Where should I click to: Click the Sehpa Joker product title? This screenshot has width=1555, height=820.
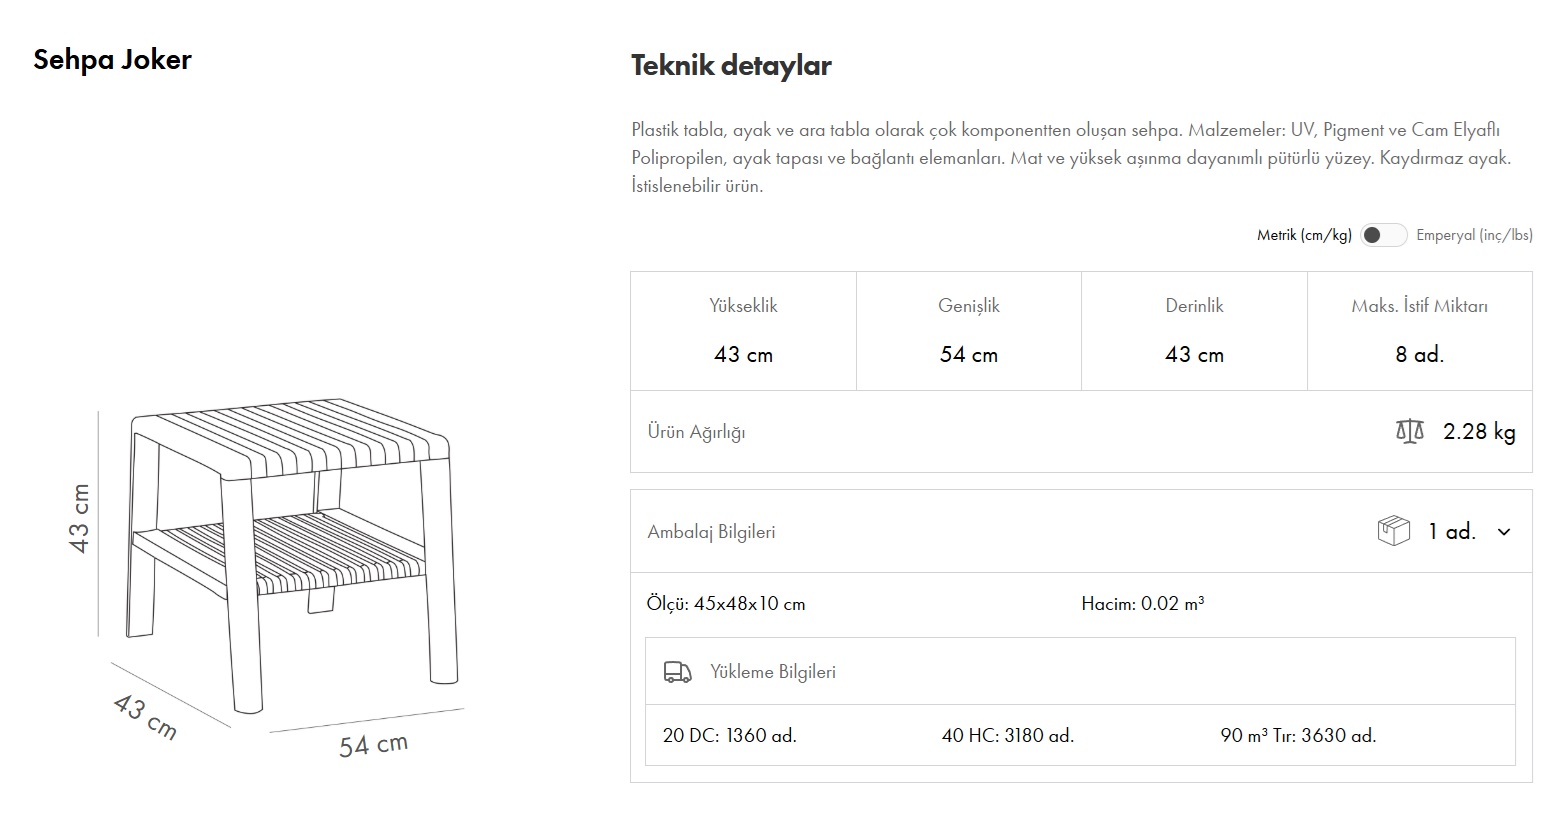[x=112, y=60]
